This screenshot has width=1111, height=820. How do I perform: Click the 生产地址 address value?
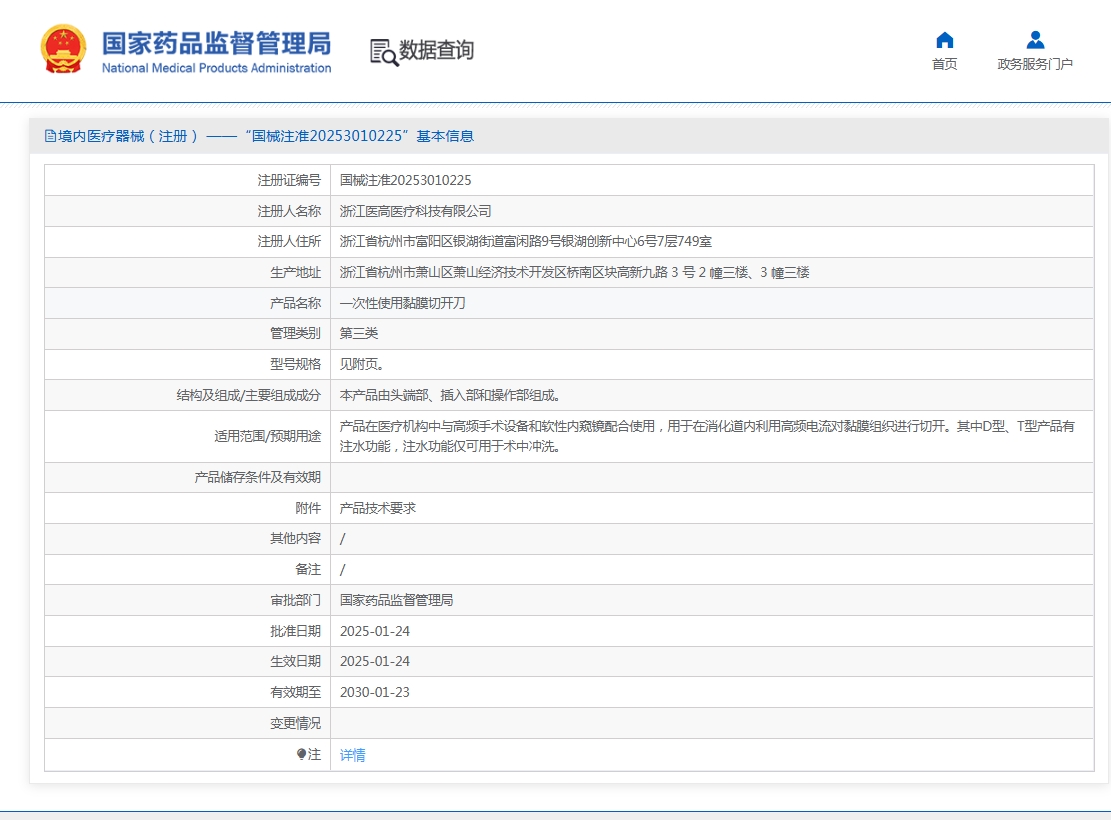(x=574, y=272)
